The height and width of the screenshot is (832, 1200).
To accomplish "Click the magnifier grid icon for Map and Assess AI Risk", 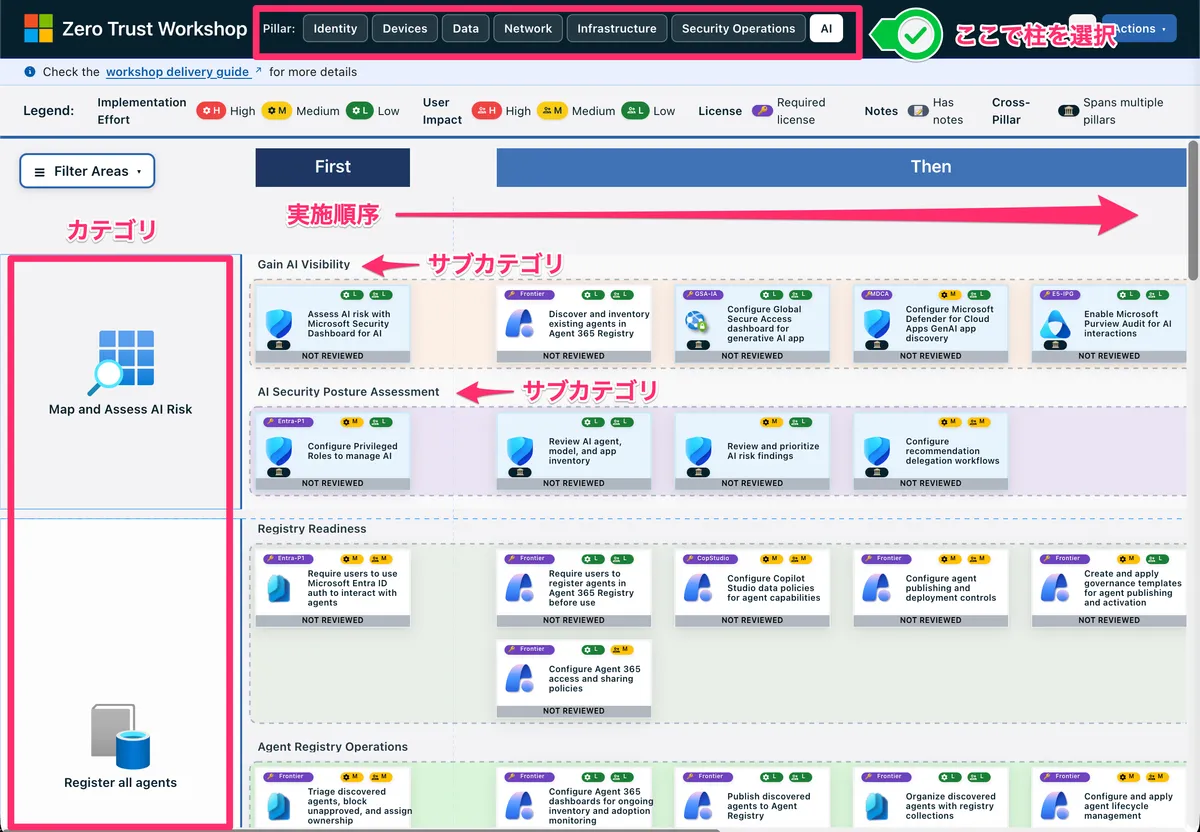I will [x=119, y=361].
